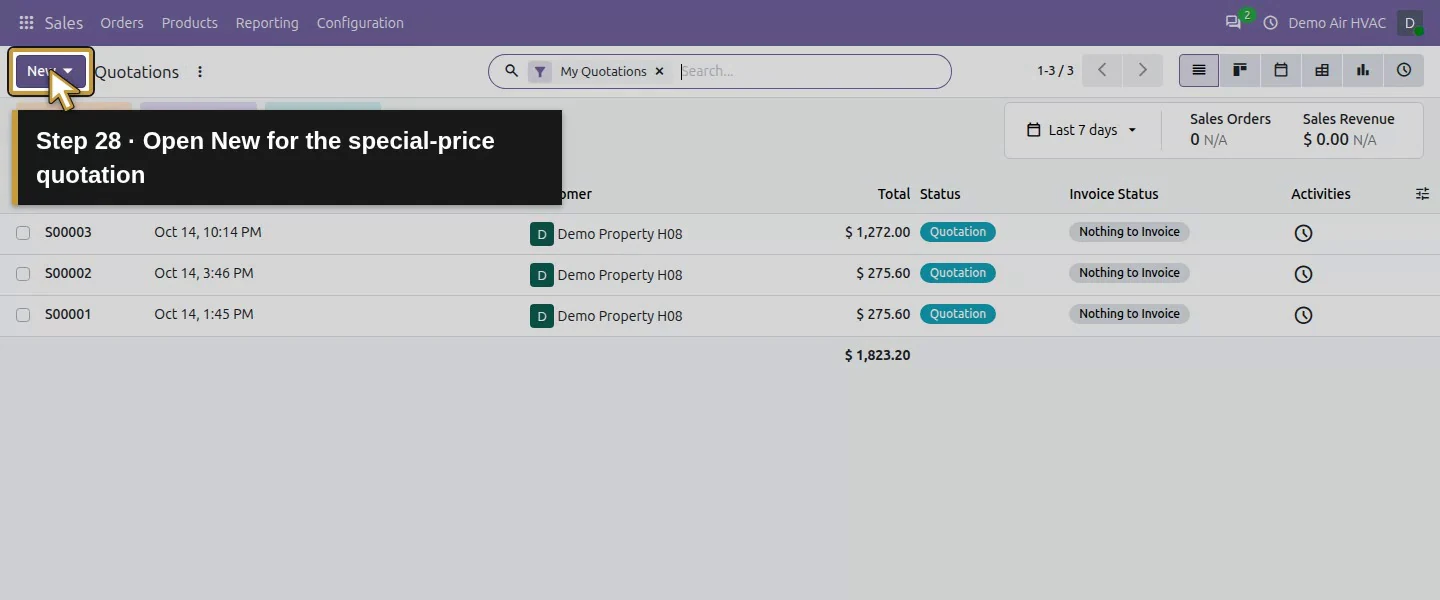Screen dimensions: 1440x600
Task: Open the messages chat icon
Action: click(1233, 22)
